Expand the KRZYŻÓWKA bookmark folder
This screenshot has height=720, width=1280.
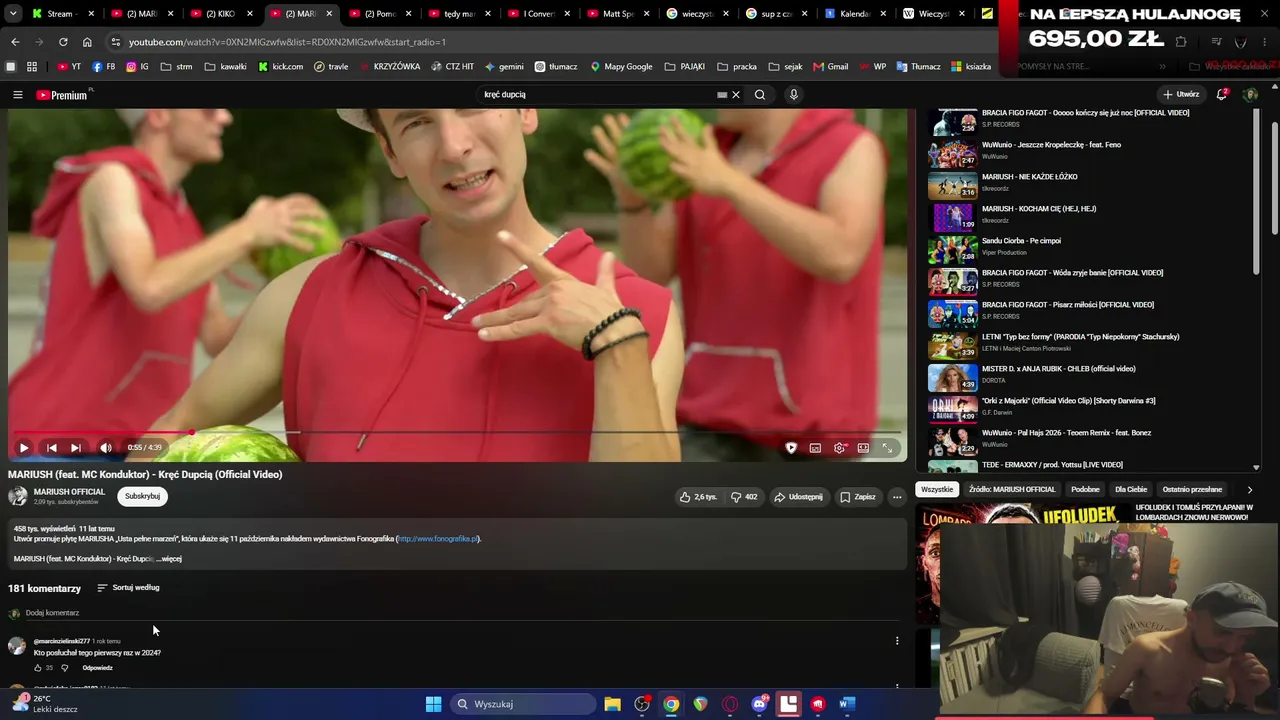[x=389, y=67]
